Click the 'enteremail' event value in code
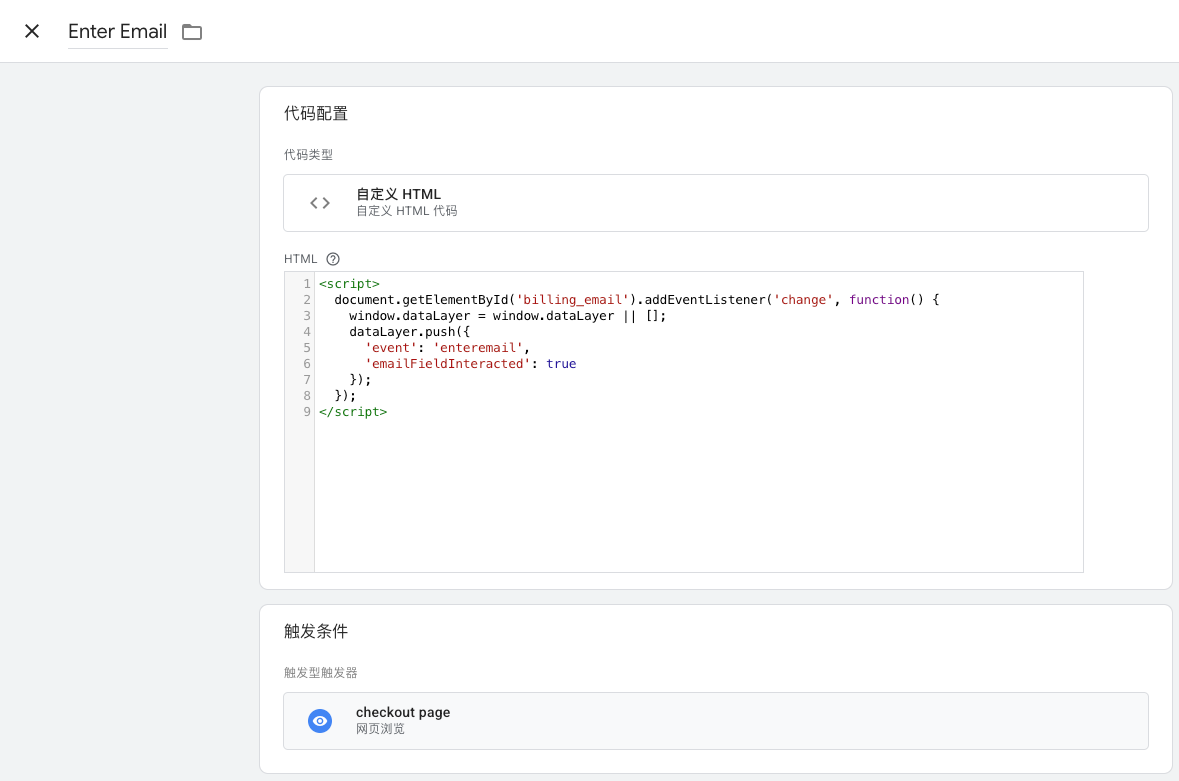1179x781 pixels. point(478,348)
